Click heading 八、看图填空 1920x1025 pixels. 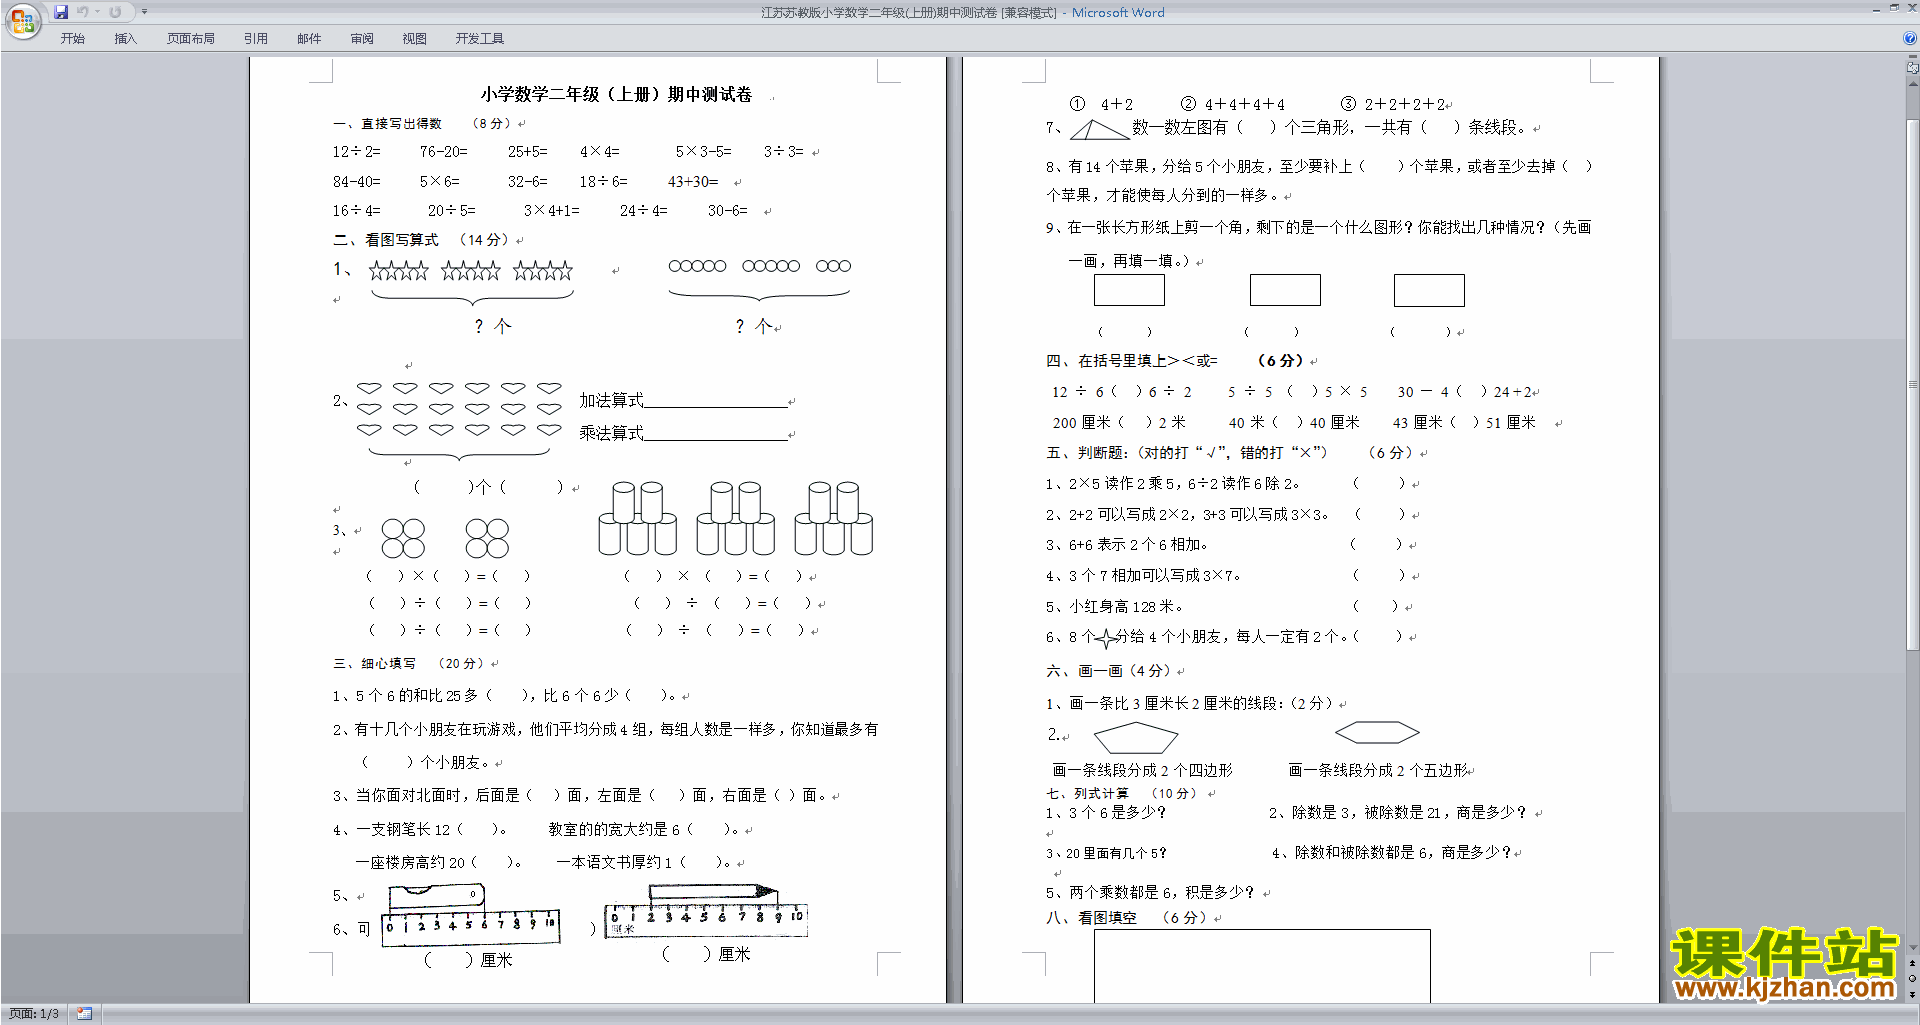(1091, 917)
